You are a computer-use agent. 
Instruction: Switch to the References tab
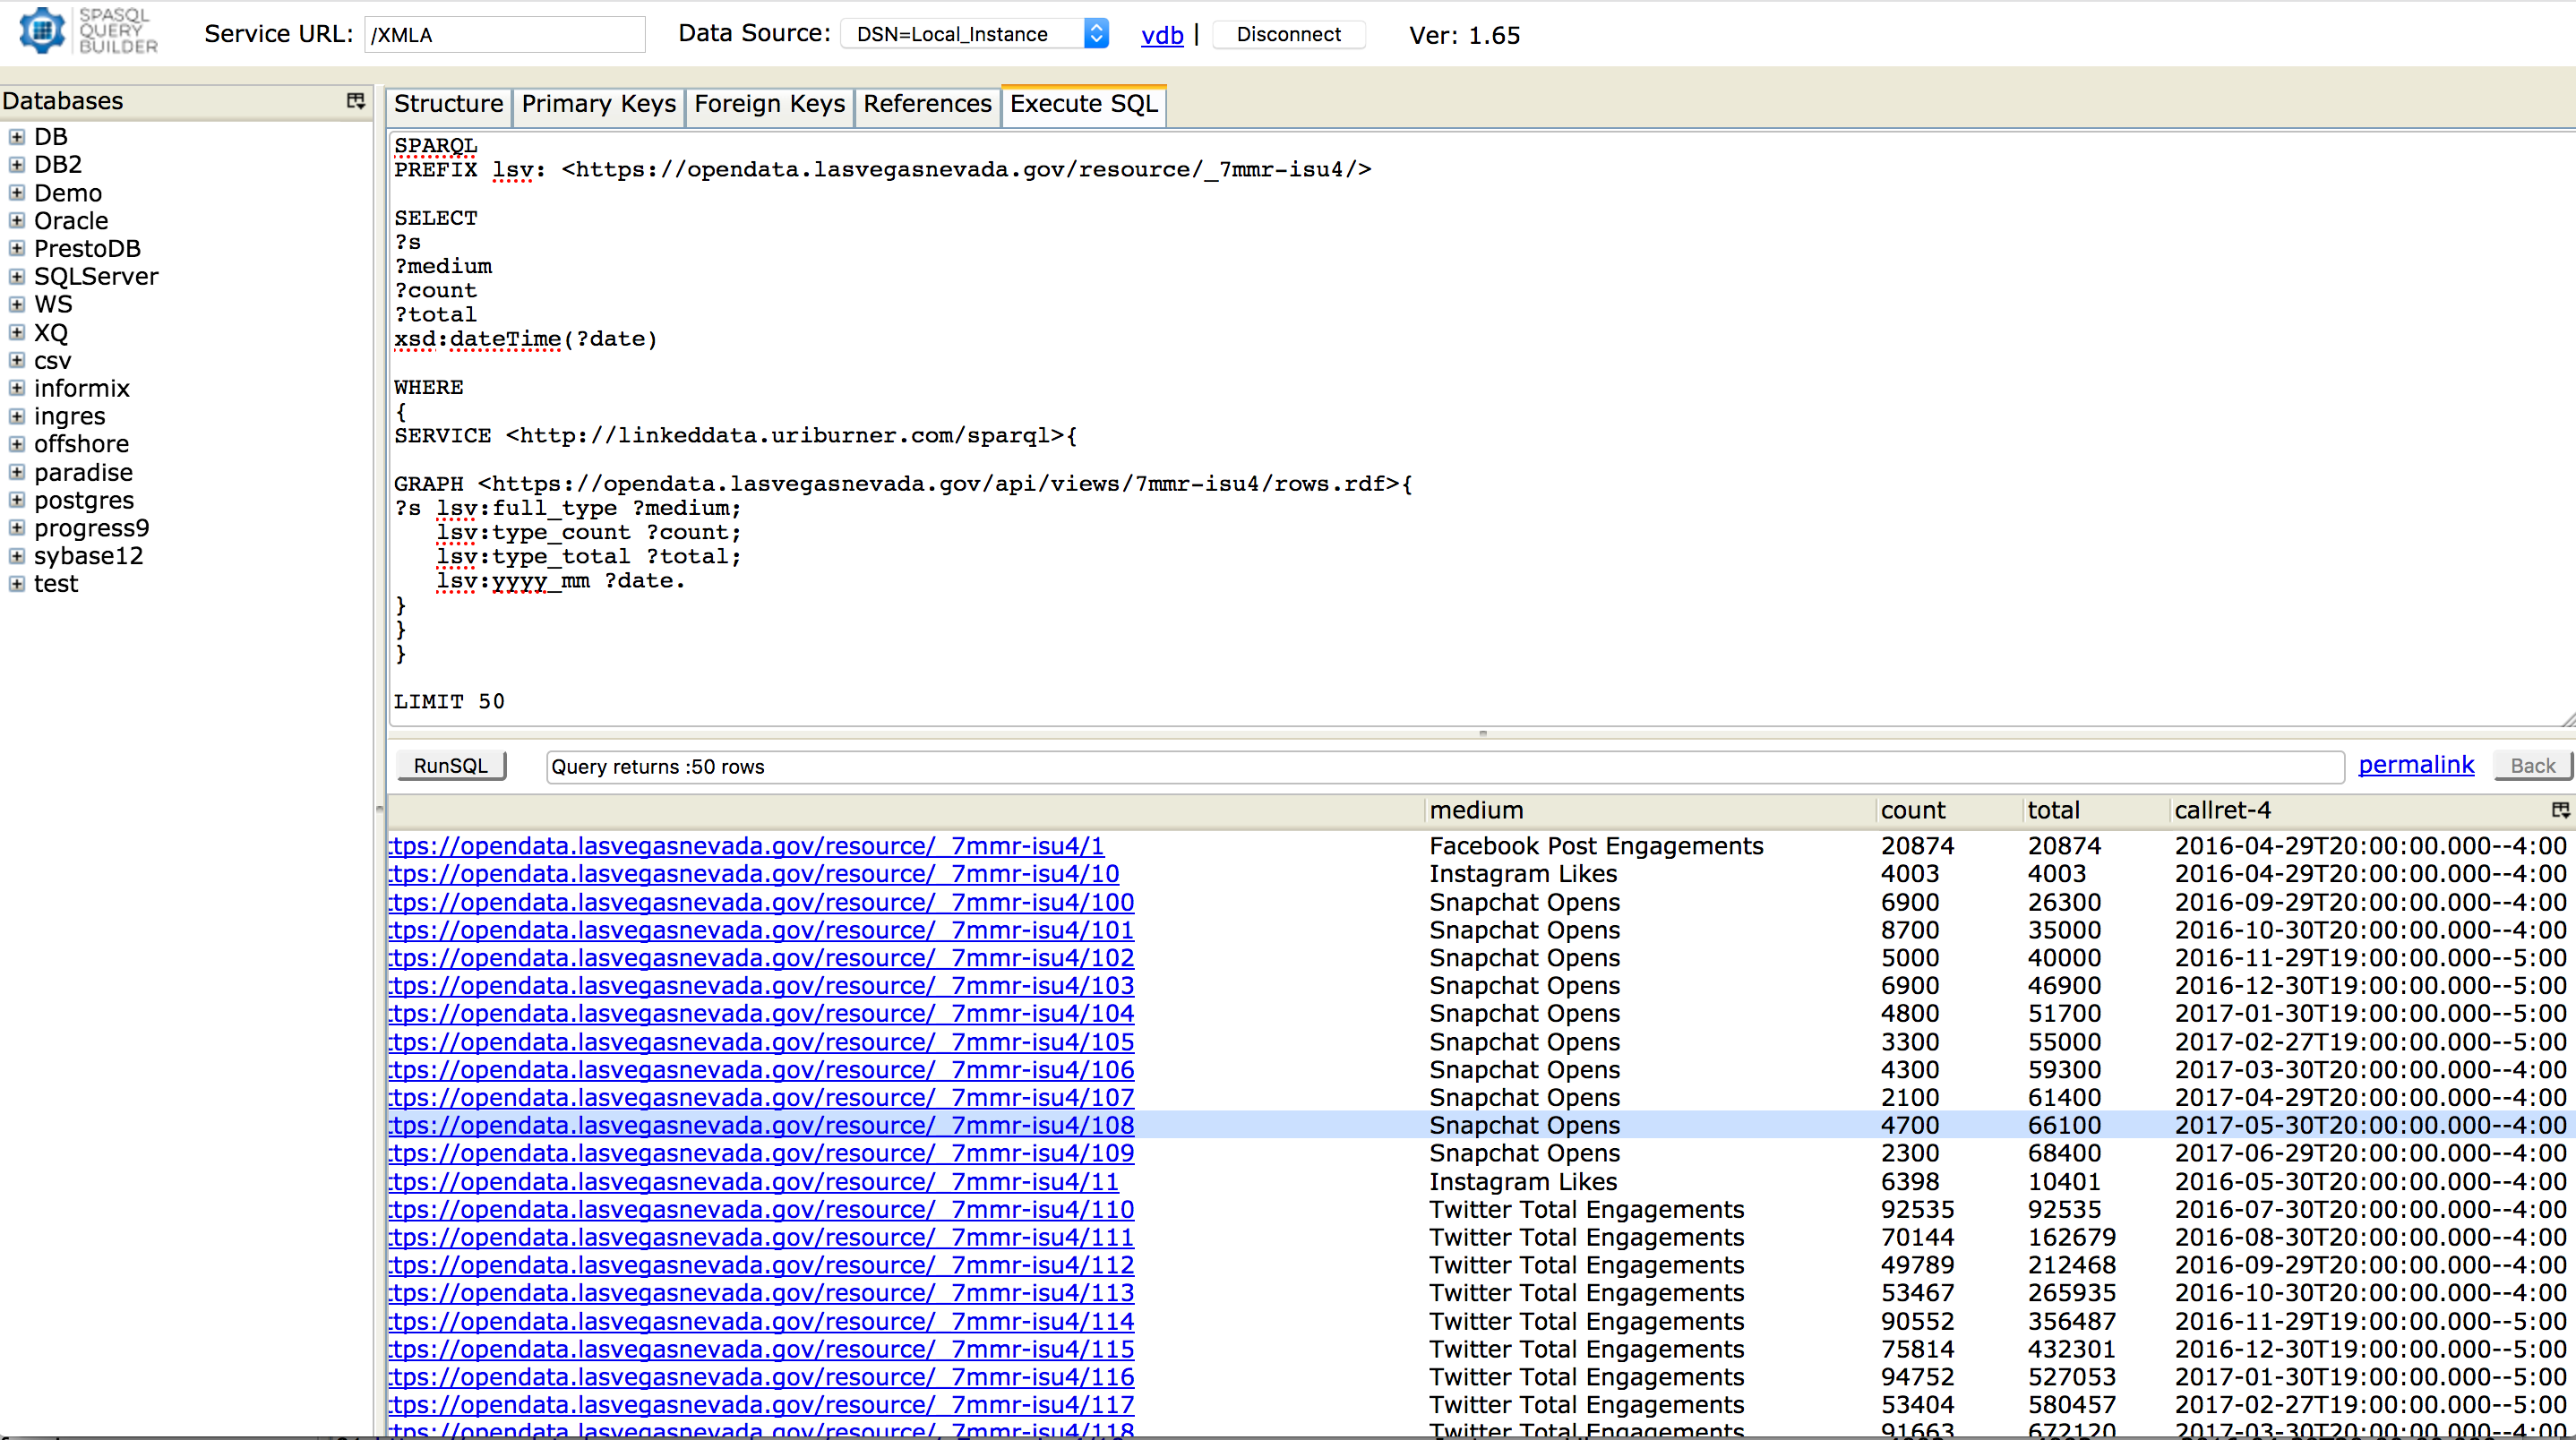pyautogui.click(x=926, y=104)
